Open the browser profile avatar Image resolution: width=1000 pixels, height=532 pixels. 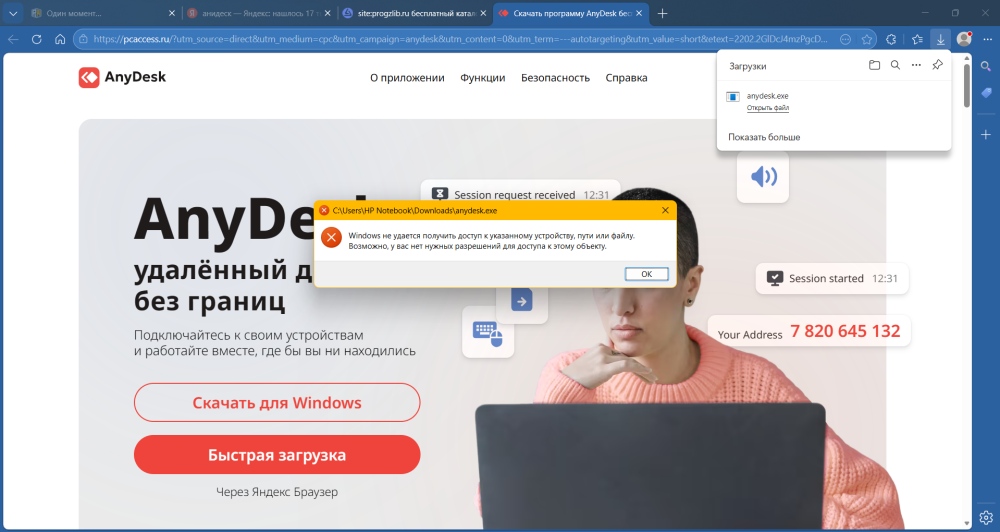click(x=964, y=39)
